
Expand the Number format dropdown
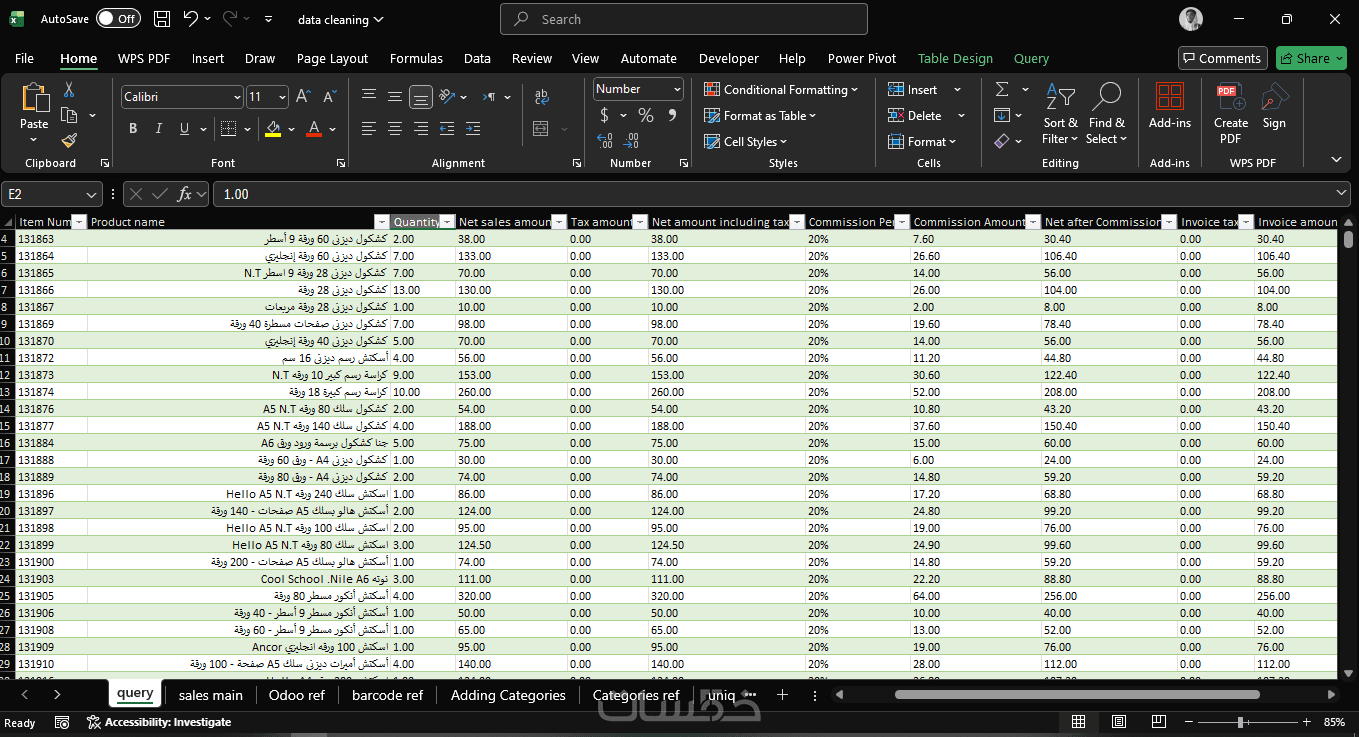[677, 89]
